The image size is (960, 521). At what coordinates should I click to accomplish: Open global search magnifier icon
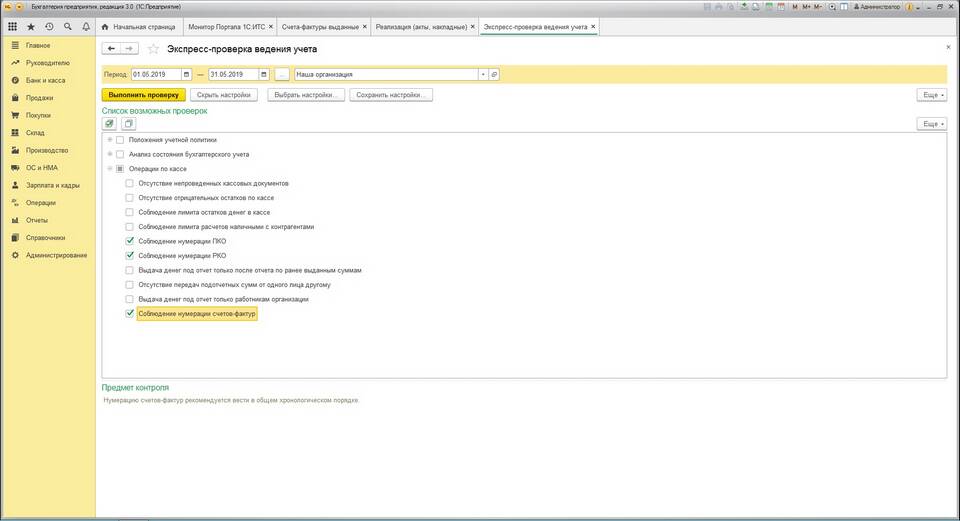(x=67, y=27)
